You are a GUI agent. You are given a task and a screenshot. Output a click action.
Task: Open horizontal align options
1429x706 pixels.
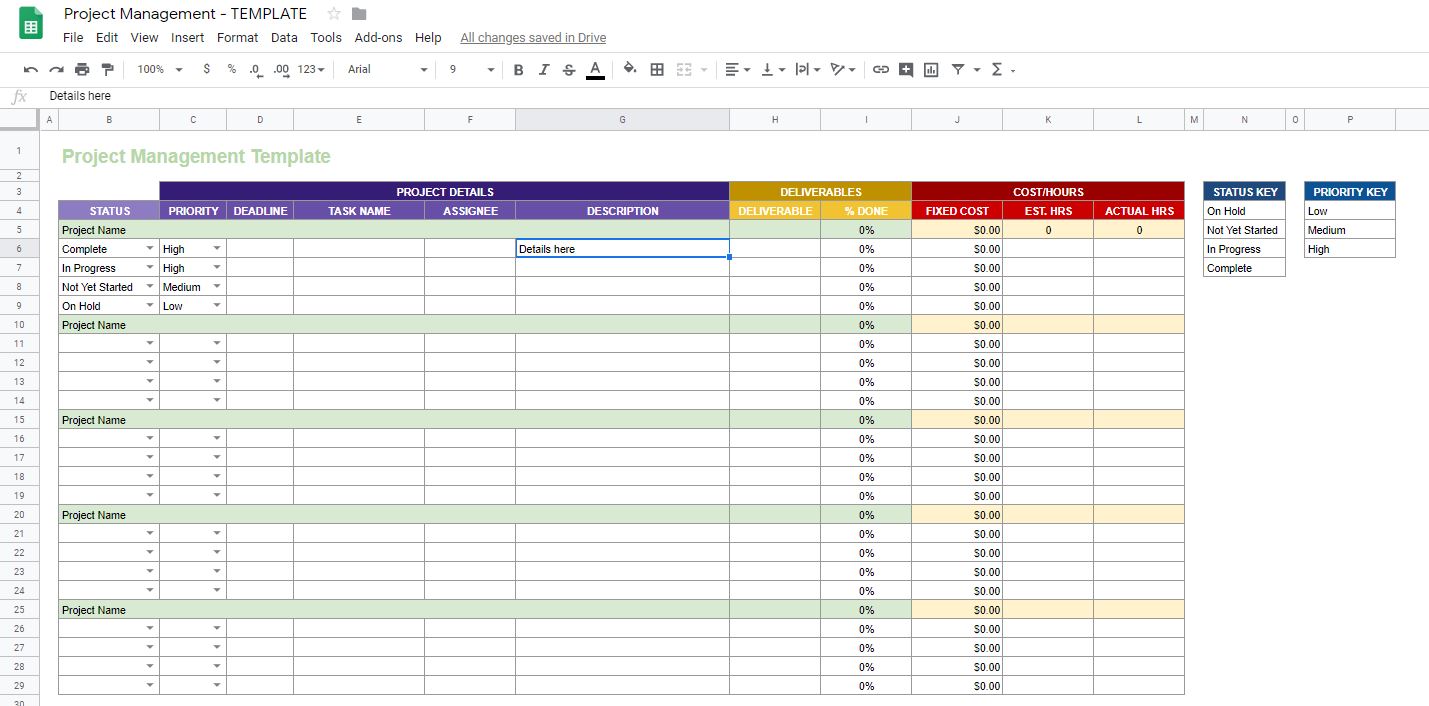[737, 69]
